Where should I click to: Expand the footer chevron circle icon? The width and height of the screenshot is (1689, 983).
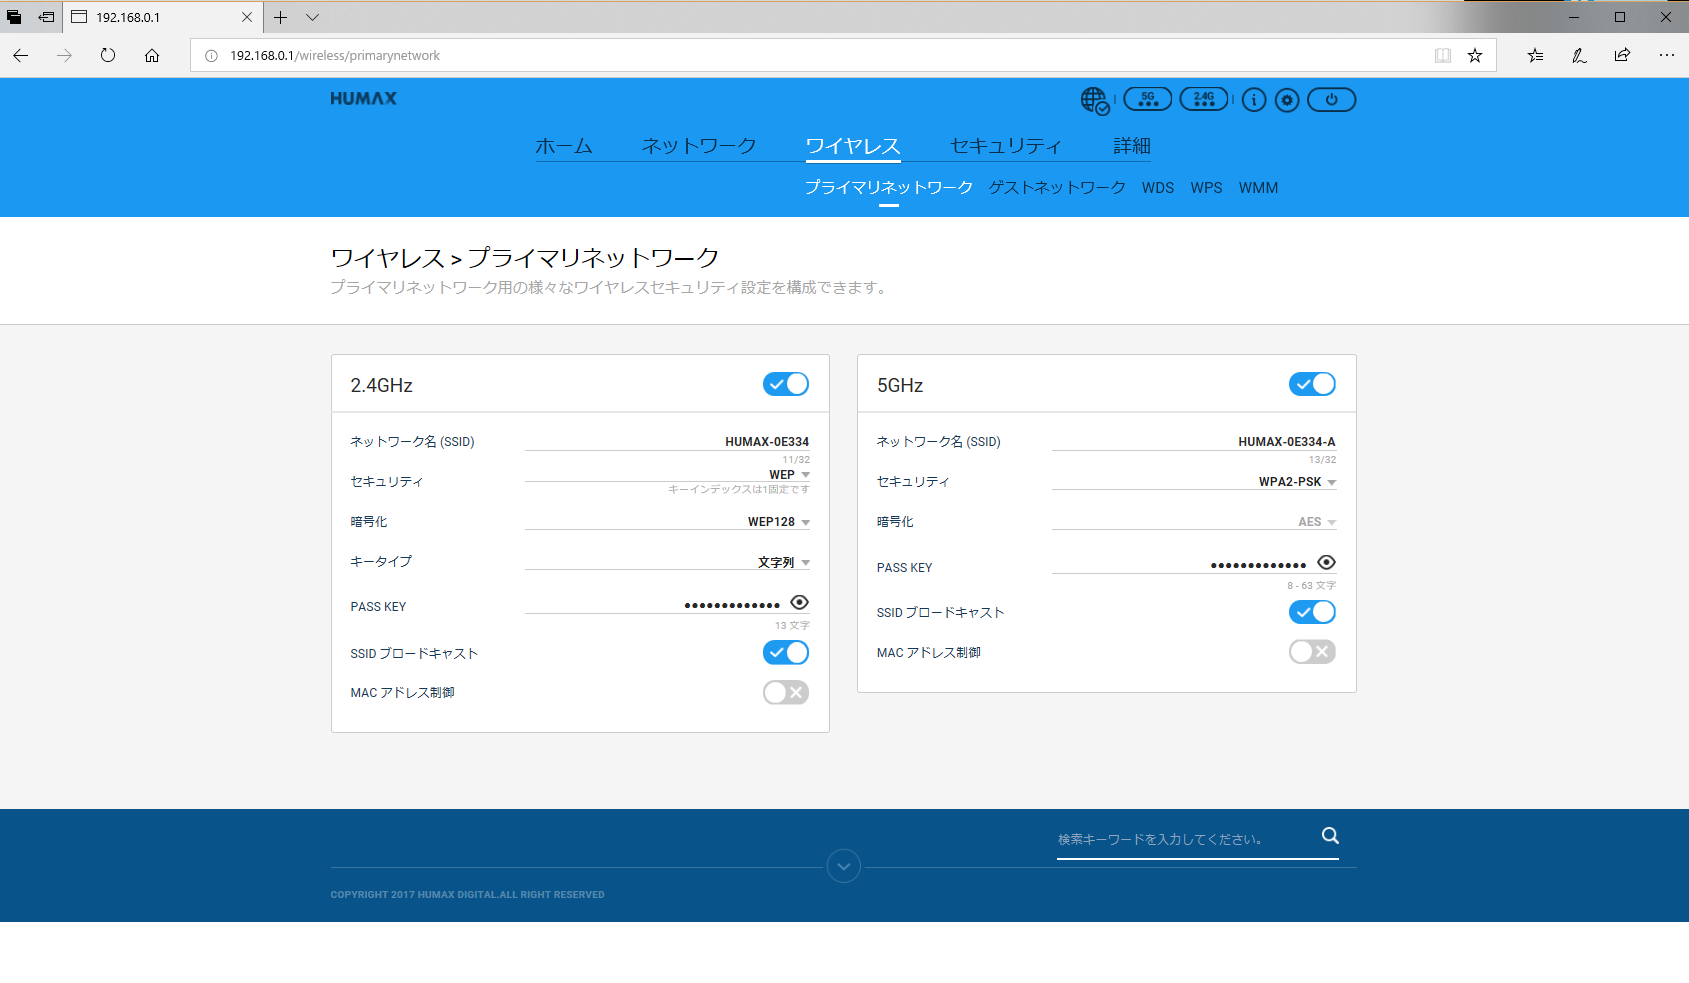coord(844,866)
